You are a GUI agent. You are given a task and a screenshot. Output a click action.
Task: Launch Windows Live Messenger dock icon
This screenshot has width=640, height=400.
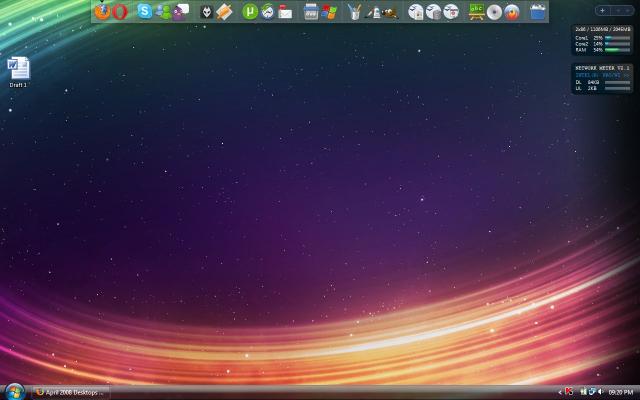(x=163, y=12)
